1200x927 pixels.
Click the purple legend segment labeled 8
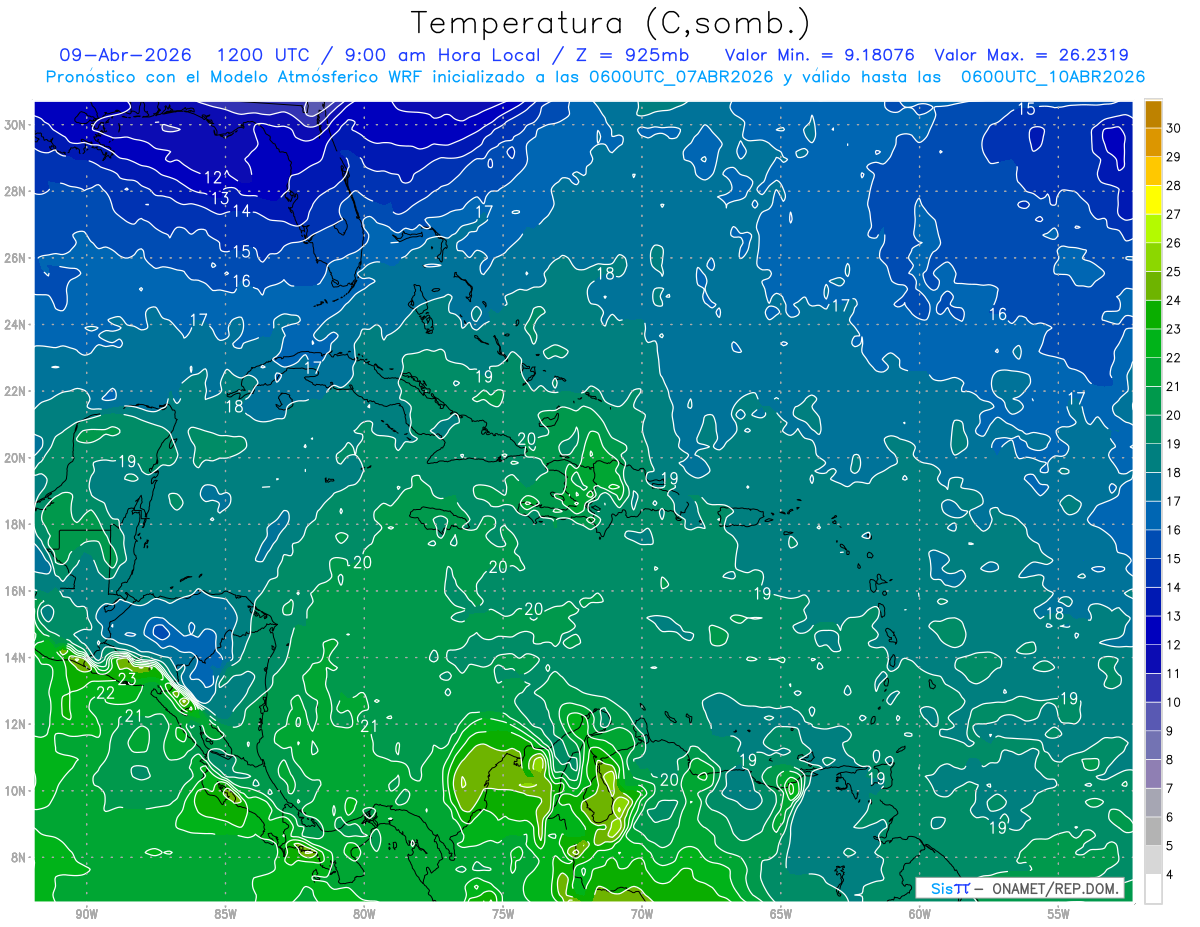tap(1153, 746)
